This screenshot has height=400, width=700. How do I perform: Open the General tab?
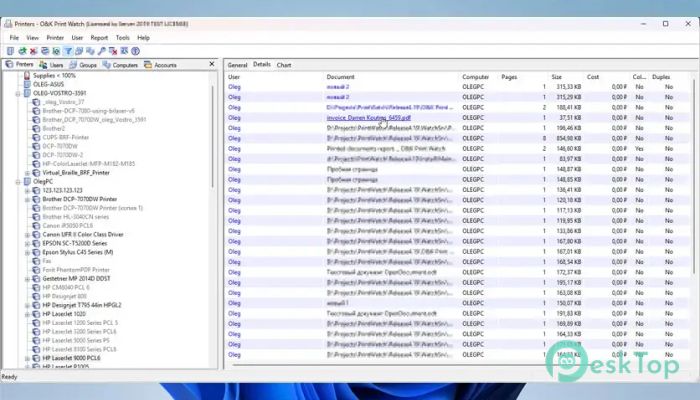[x=238, y=65]
